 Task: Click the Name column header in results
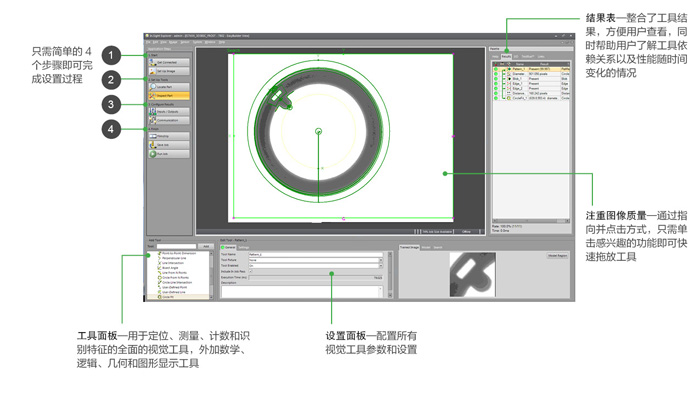[520, 64]
